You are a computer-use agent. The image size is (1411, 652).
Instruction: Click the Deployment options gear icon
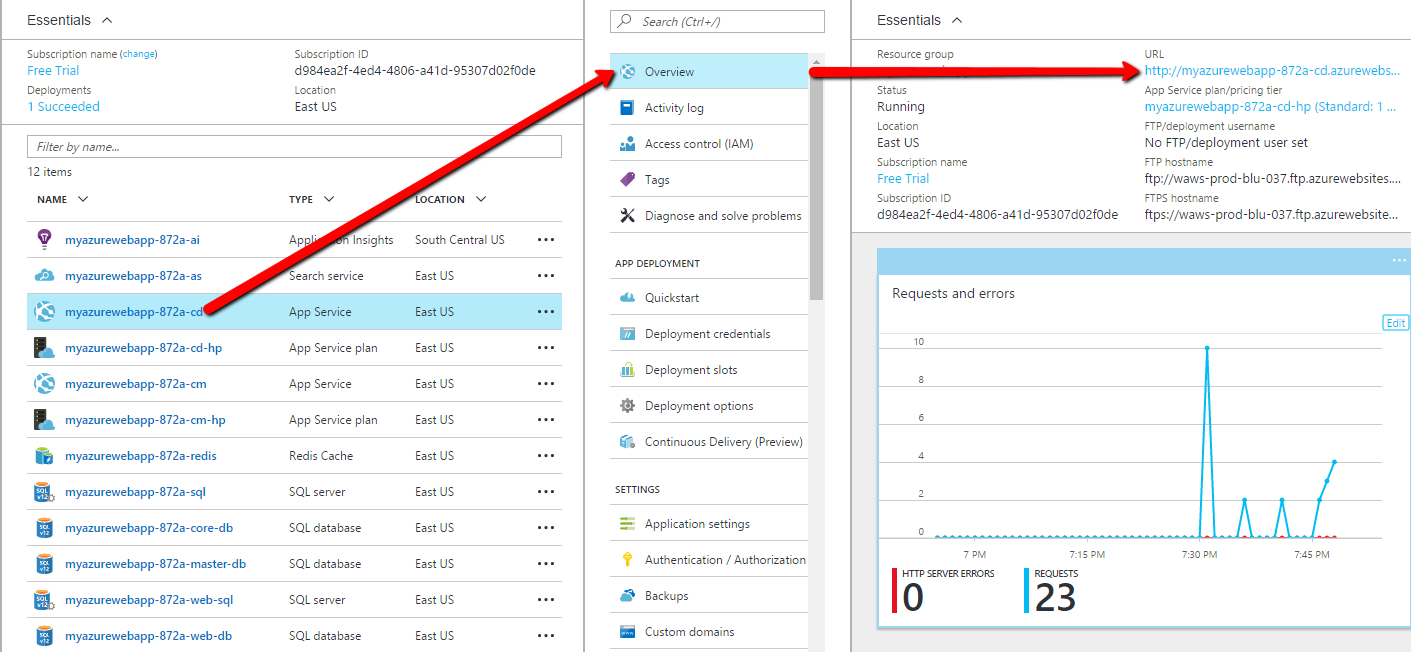[628, 406]
